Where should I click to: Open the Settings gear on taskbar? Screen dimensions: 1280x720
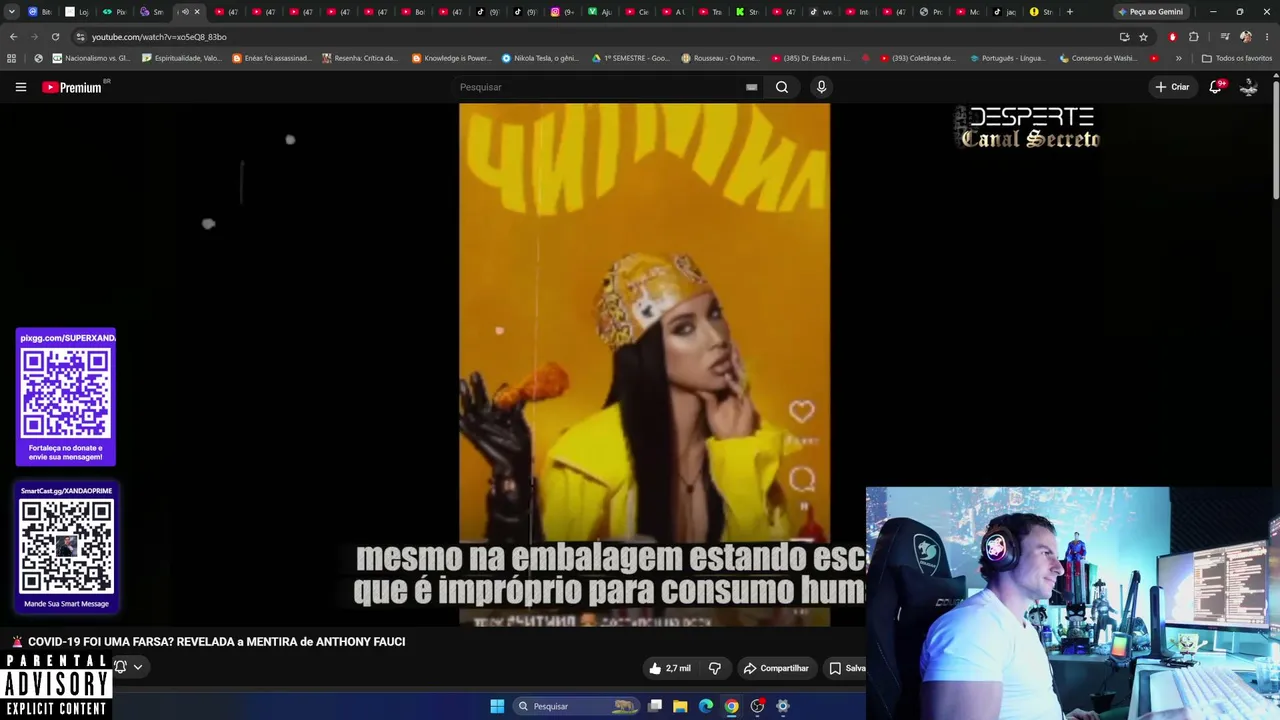point(783,706)
